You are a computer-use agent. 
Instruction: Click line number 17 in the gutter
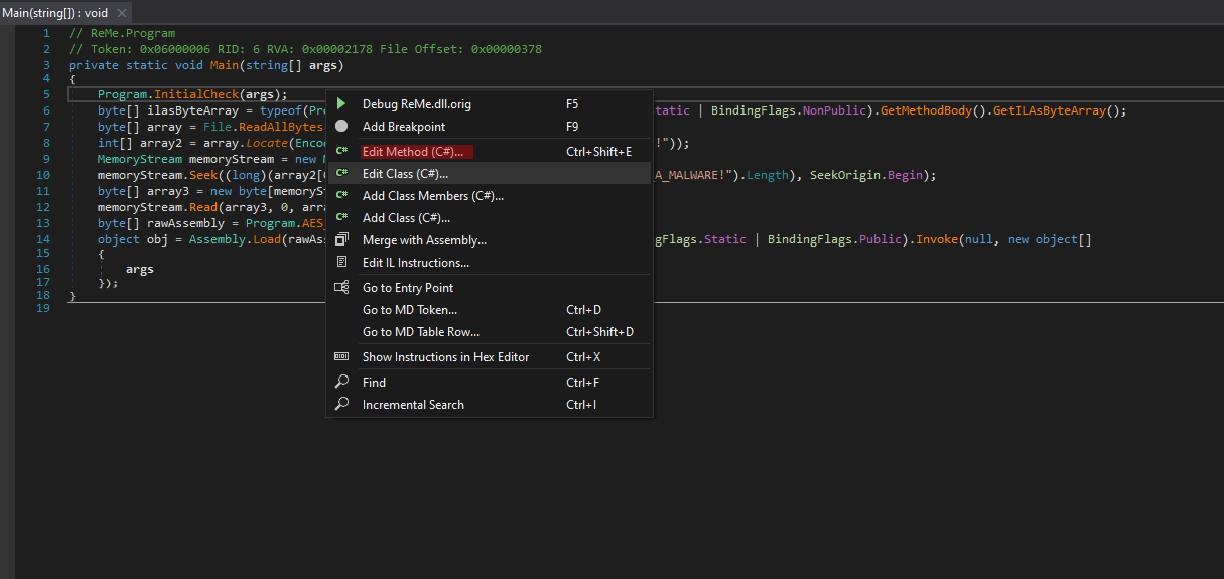[x=43, y=283]
